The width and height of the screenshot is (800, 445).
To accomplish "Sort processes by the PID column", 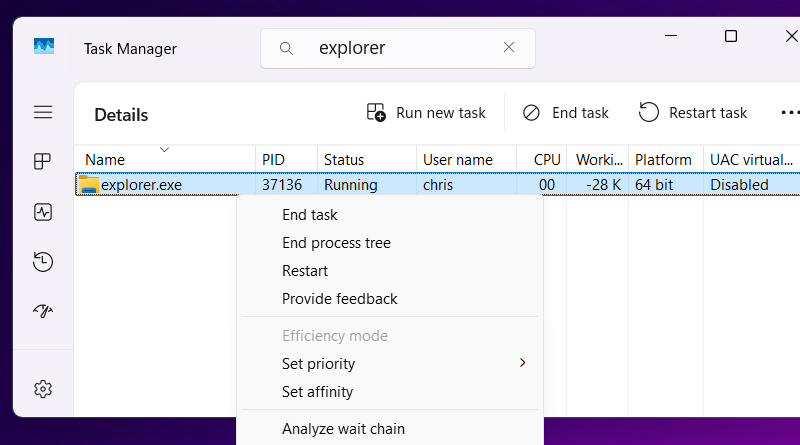I will (x=274, y=160).
